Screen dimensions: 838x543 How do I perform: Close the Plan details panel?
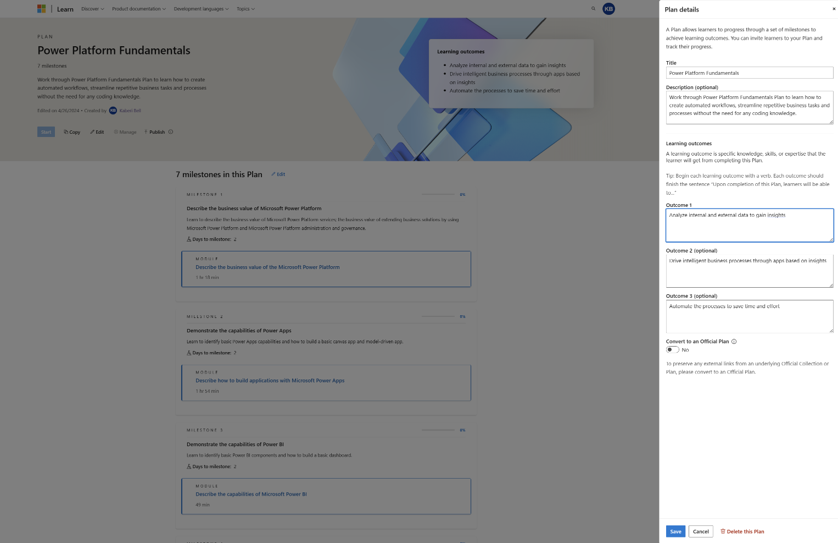(x=833, y=9)
